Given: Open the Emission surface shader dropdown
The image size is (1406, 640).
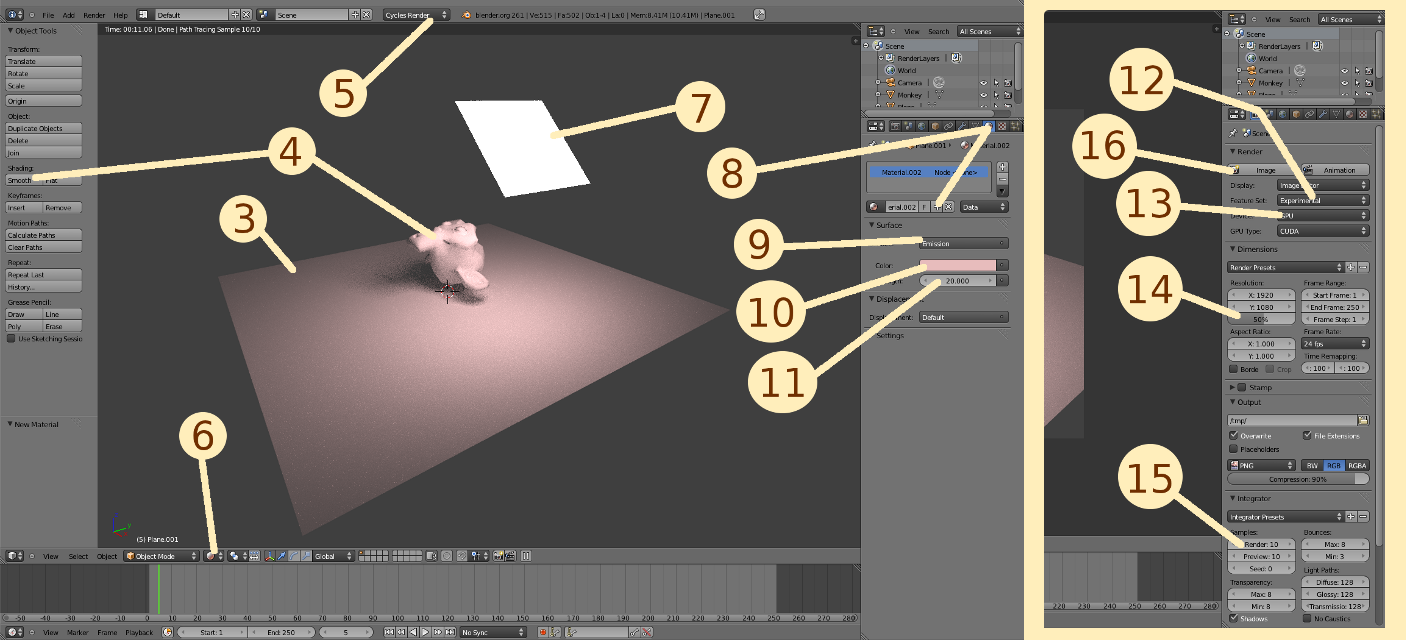Looking at the screenshot, I should pyautogui.click(x=962, y=243).
